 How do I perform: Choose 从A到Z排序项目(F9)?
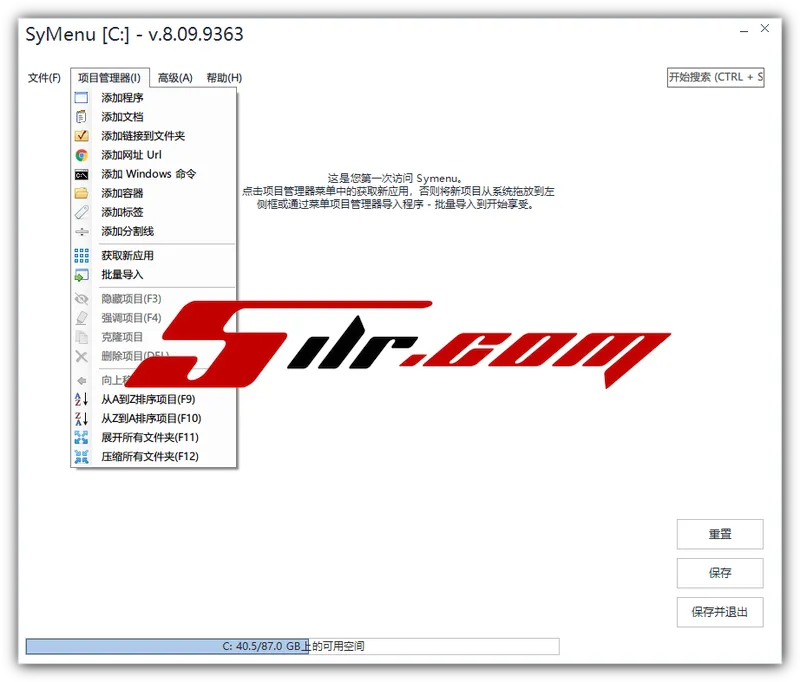pyautogui.click(x=153, y=399)
